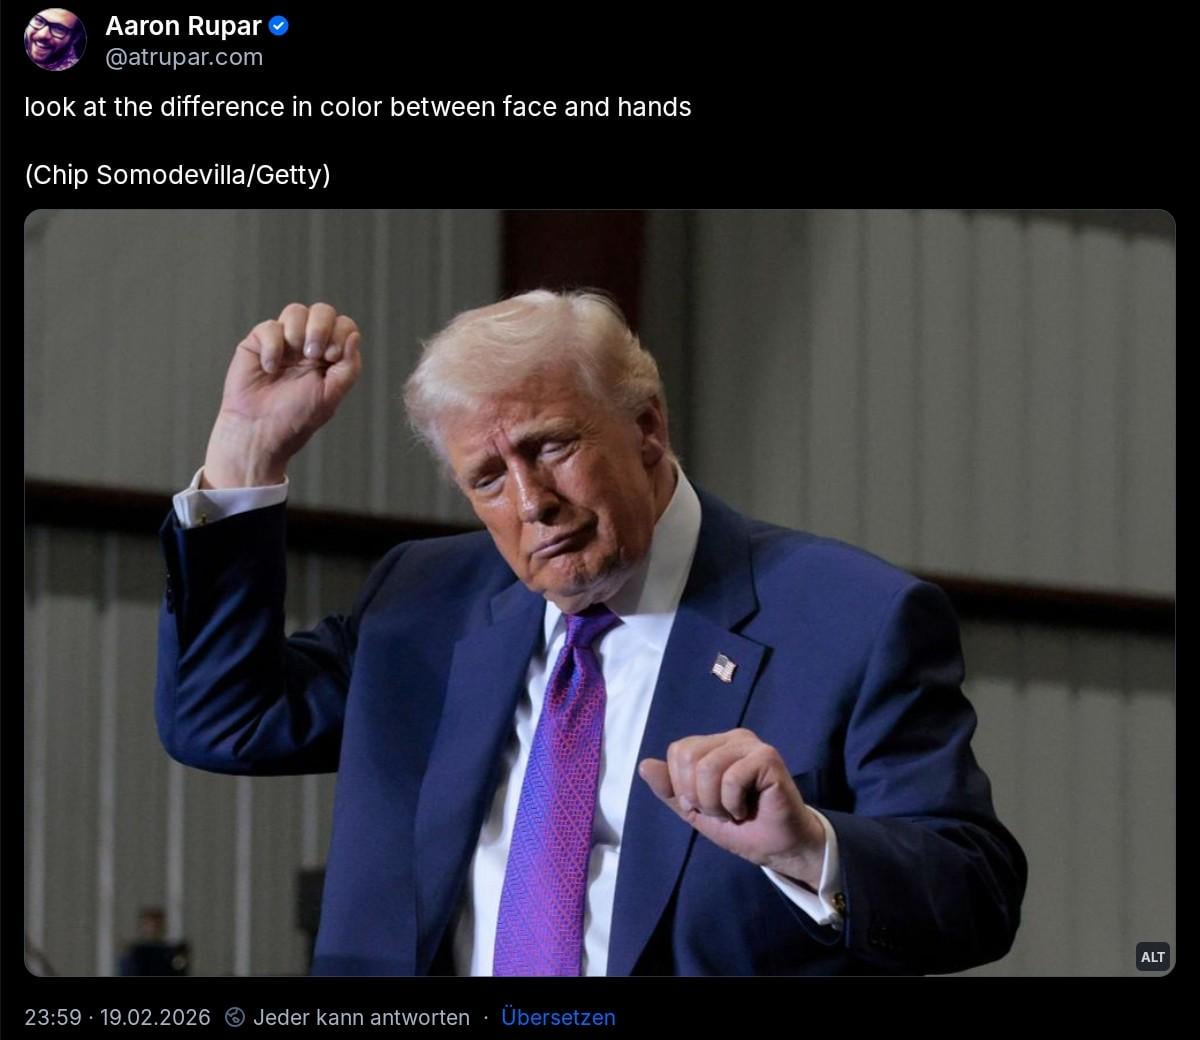Image resolution: width=1200 pixels, height=1040 pixels.
Task: Open the attached photo in full view
Action: point(600,593)
